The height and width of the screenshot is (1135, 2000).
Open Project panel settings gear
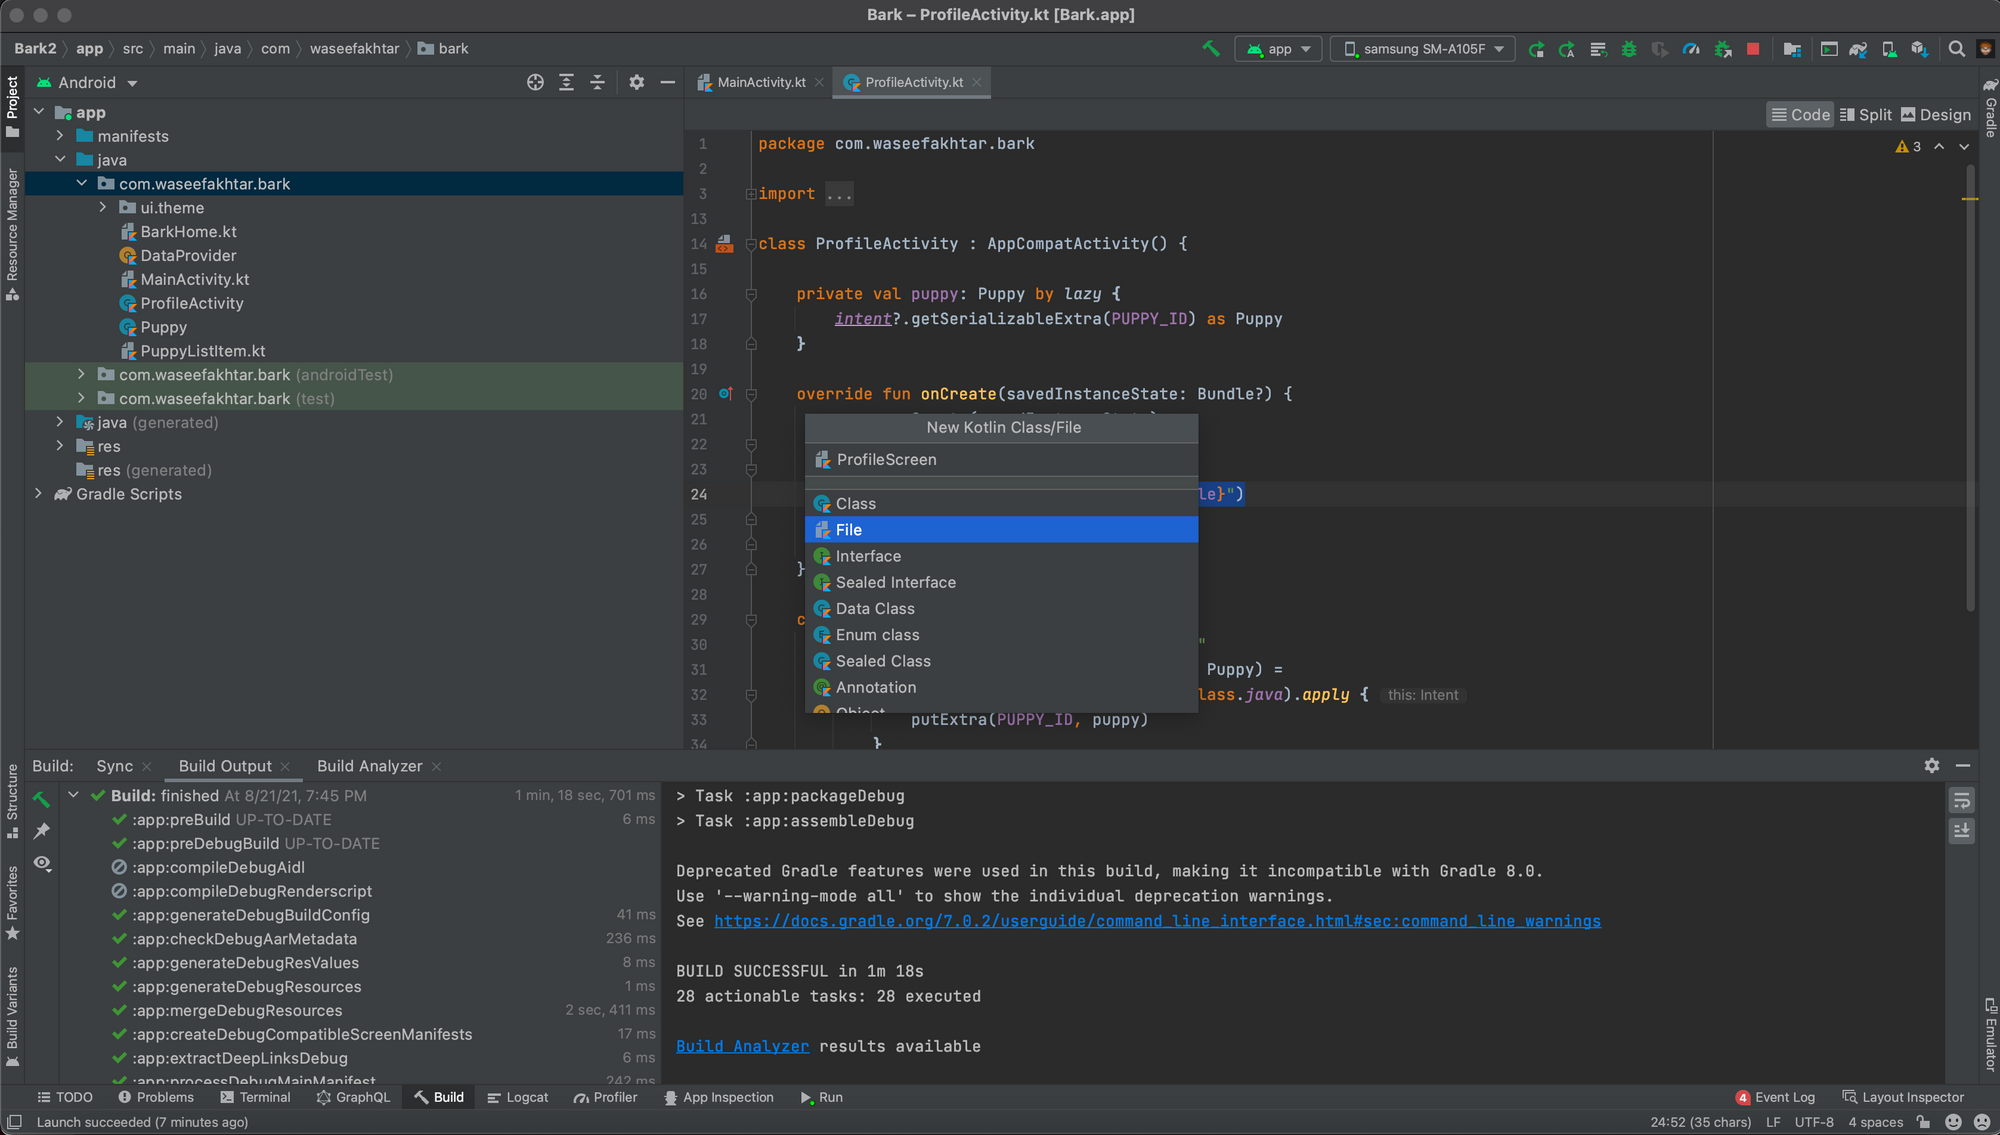[636, 82]
